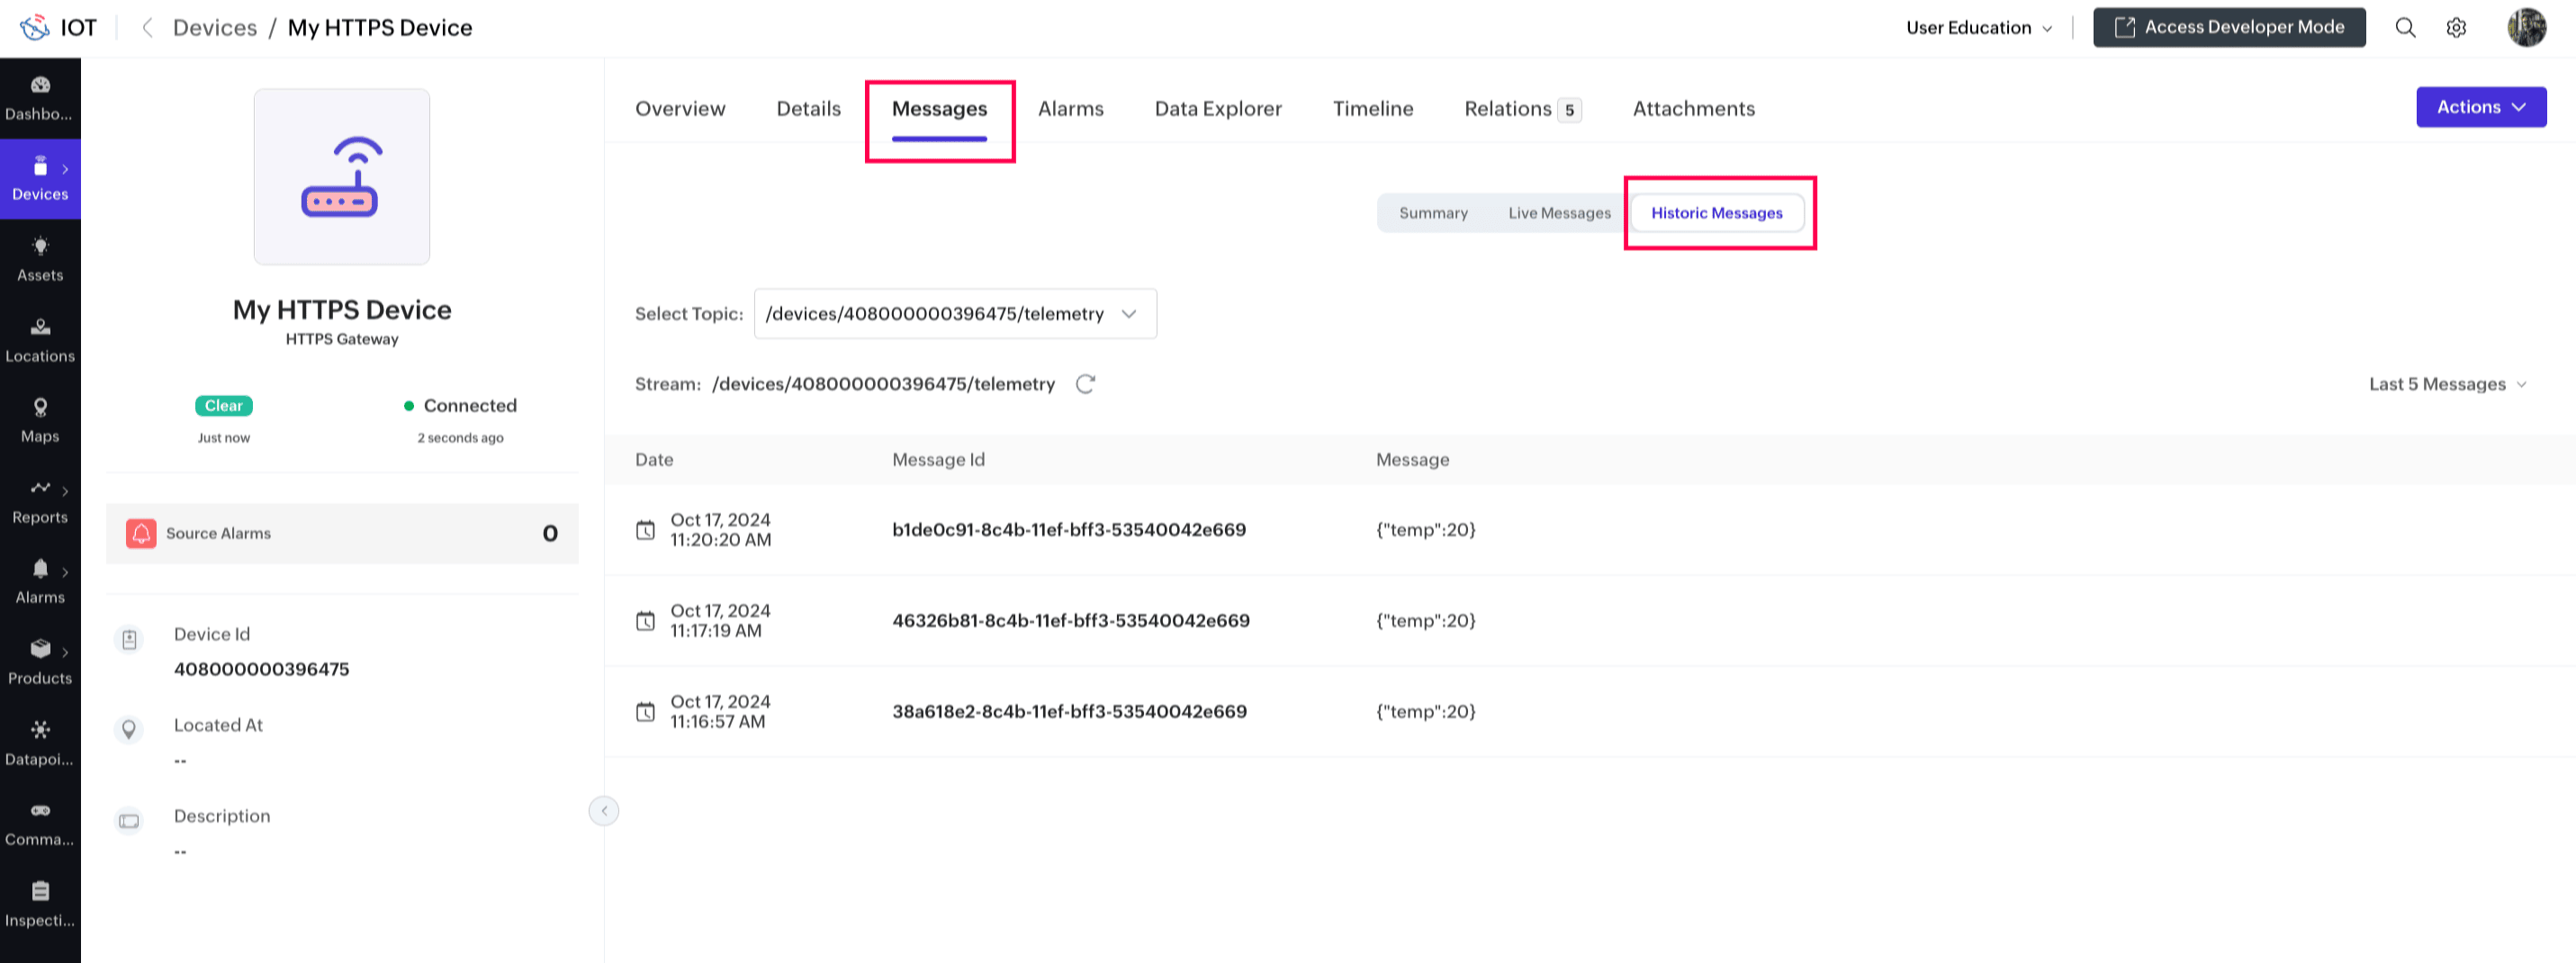Click the Device Id value 408000000396475
This screenshot has width=2576, height=963.
261,669
